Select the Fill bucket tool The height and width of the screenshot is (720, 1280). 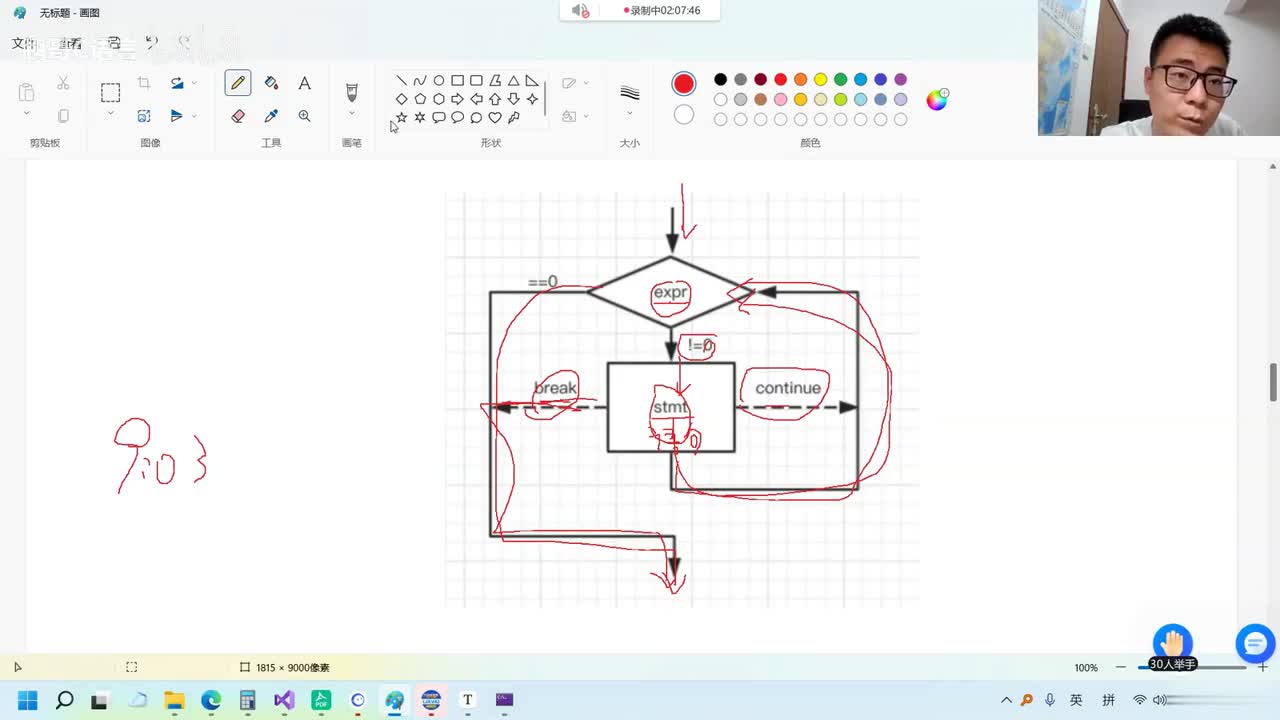271,83
